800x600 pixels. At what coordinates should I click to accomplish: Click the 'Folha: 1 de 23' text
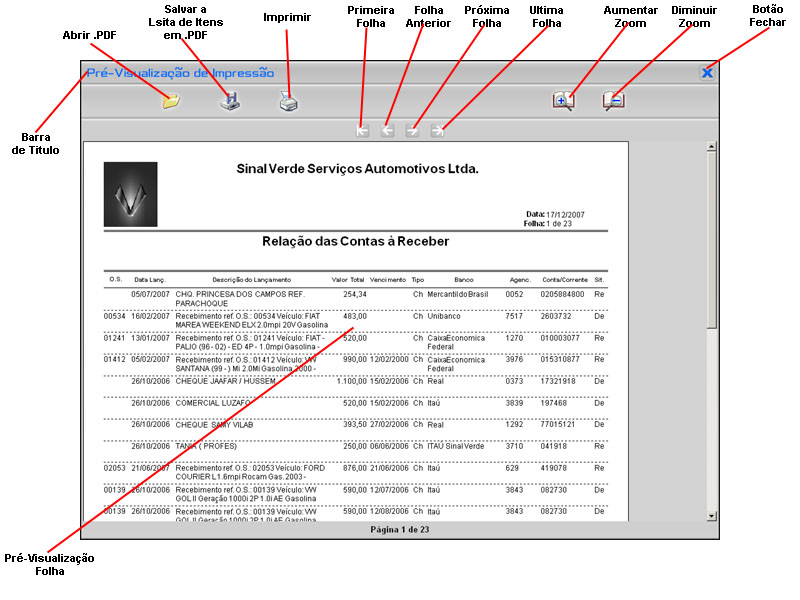tap(547, 223)
